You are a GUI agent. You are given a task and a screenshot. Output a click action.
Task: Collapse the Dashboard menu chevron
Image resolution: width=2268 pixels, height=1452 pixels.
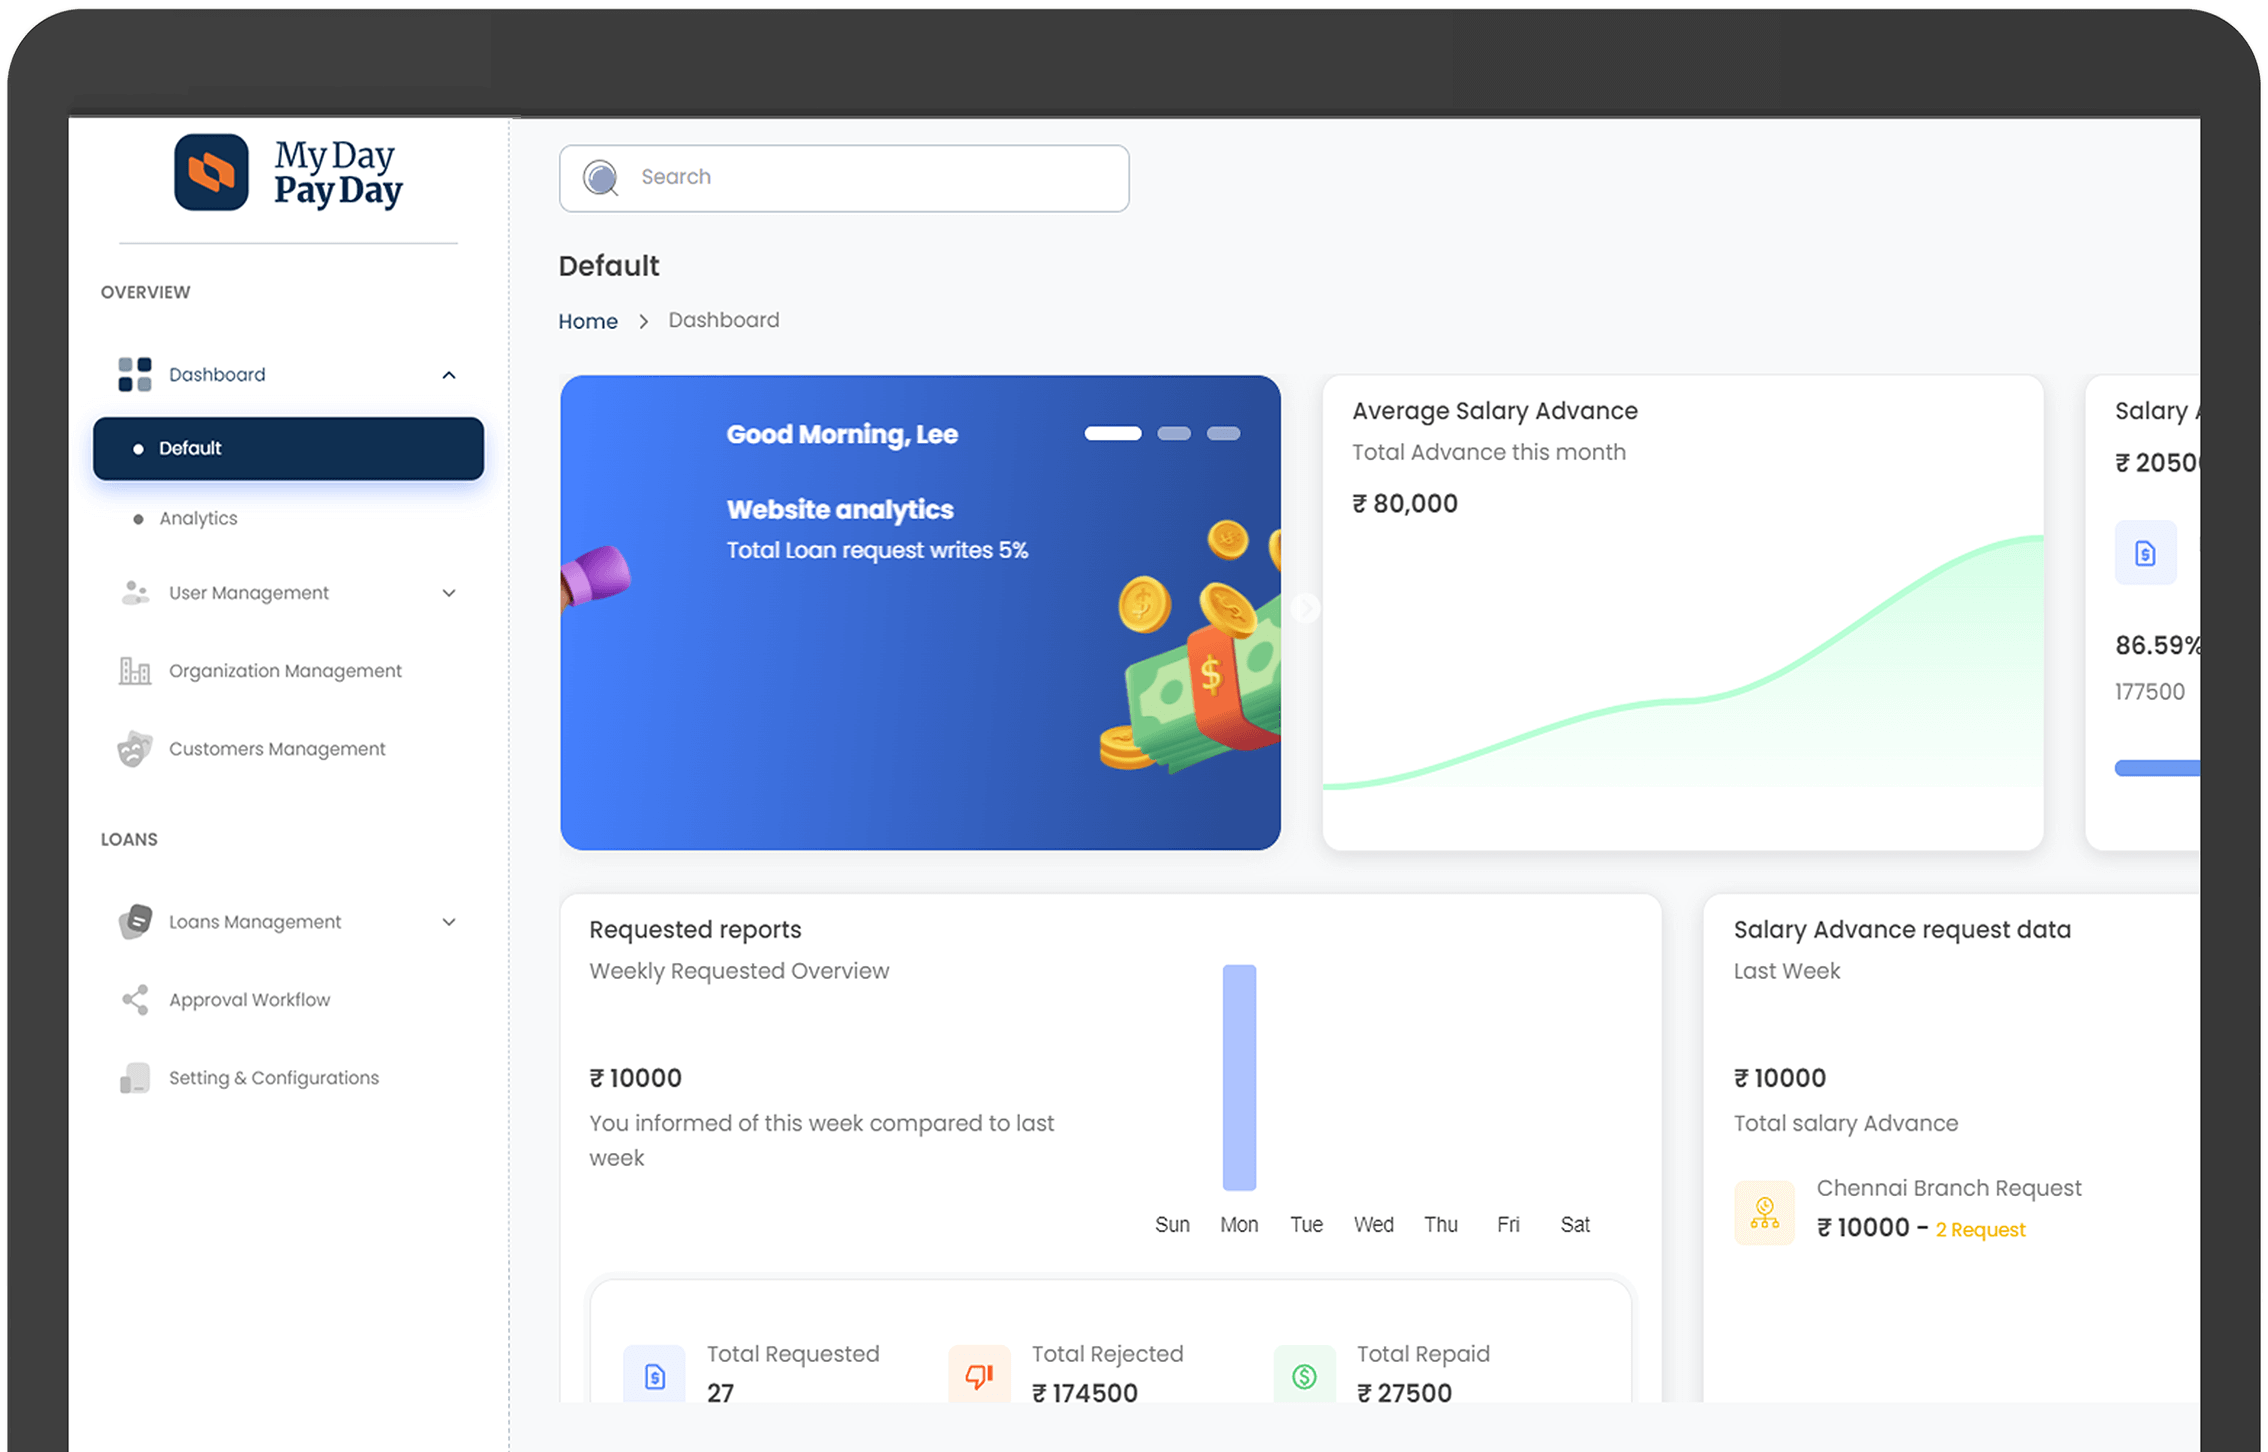coord(449,375)
